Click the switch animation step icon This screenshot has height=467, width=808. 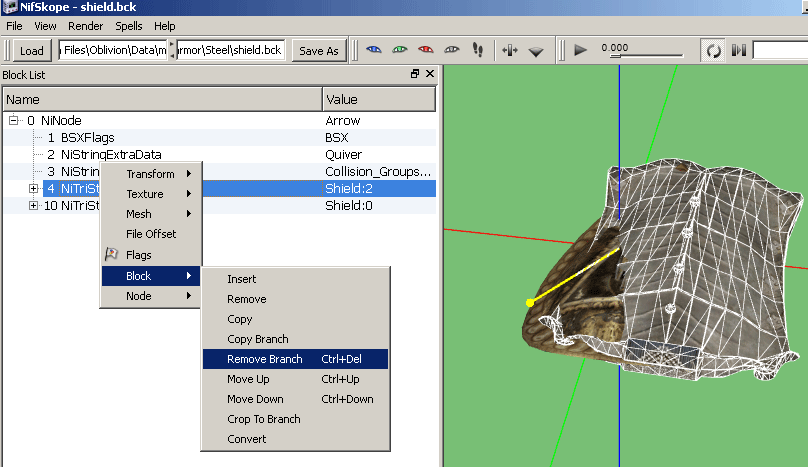click(x=739, y=50)
